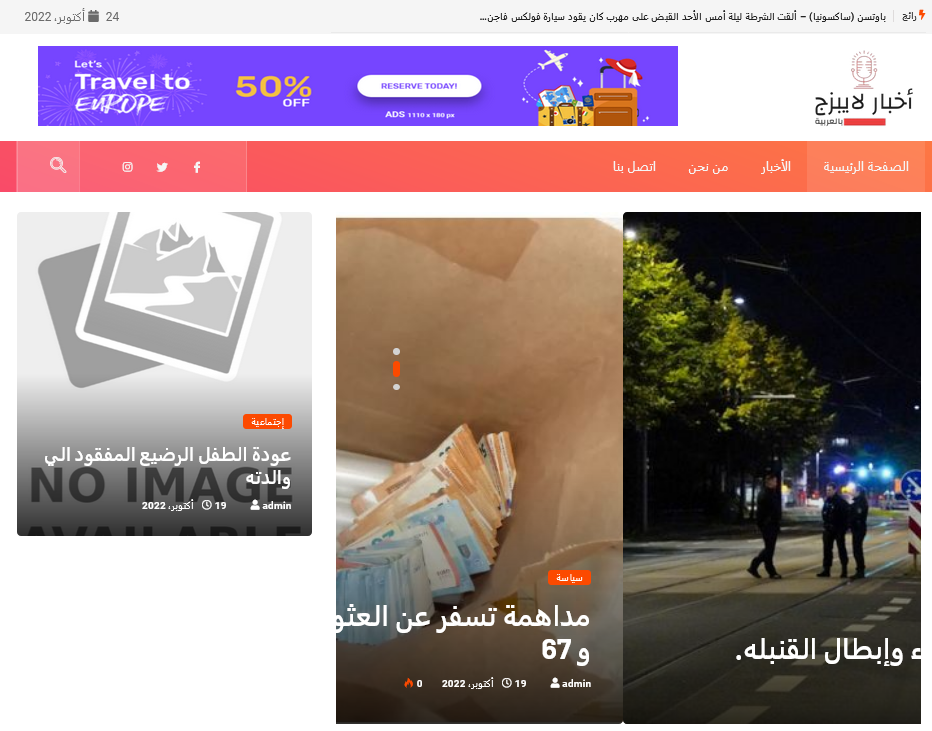Select the top slider pagination dot
Viewport: 932px width, 731px height.
click(x=396, y=352)
